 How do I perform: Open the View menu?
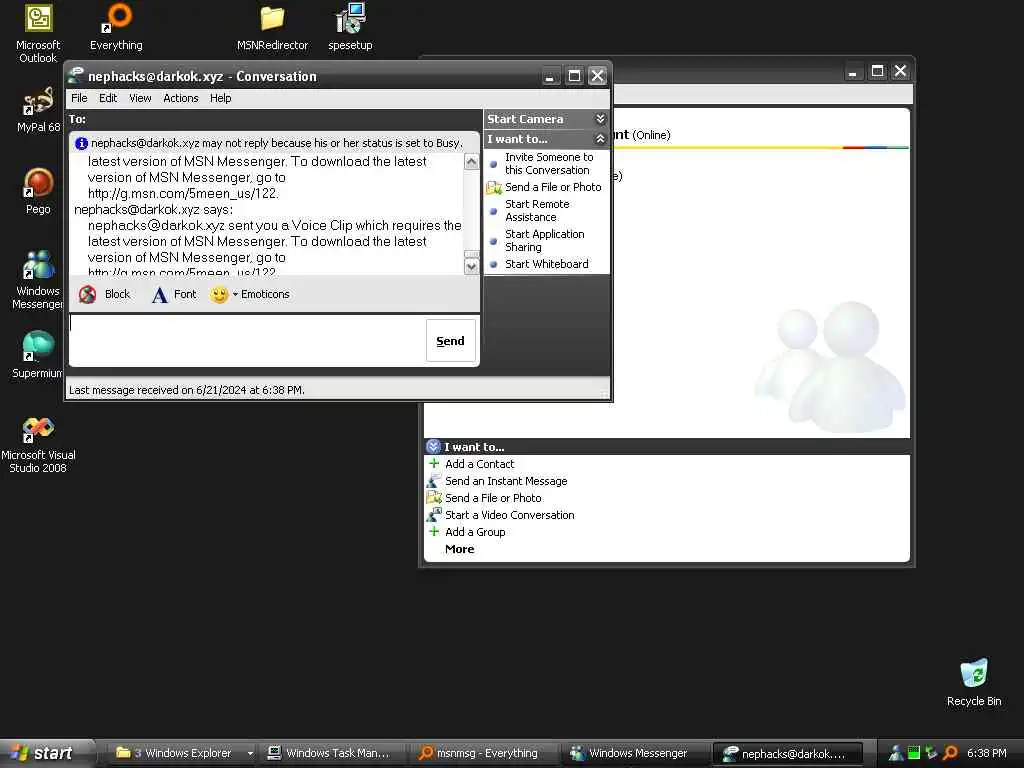click(140, 98)
